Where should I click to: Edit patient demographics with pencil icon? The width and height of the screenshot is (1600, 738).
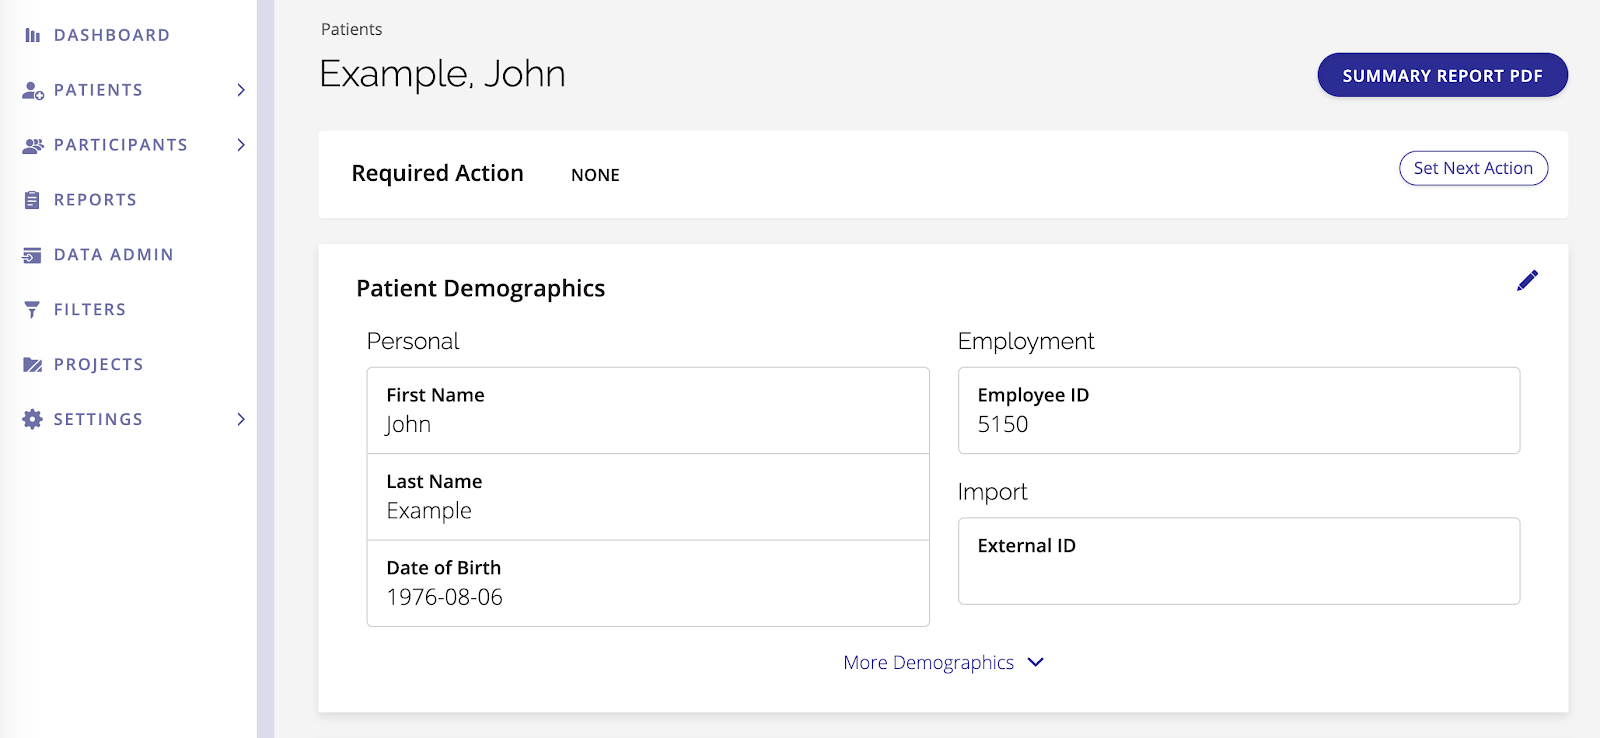(1527, 281)
